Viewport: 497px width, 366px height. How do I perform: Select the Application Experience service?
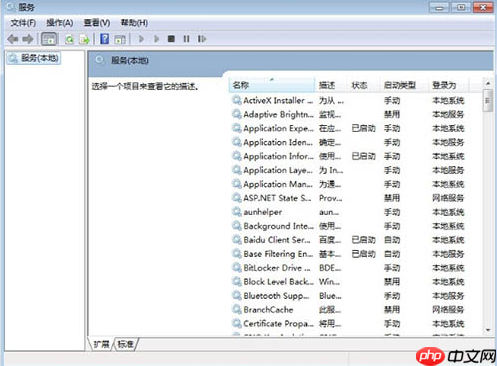[x=348, y=128]
